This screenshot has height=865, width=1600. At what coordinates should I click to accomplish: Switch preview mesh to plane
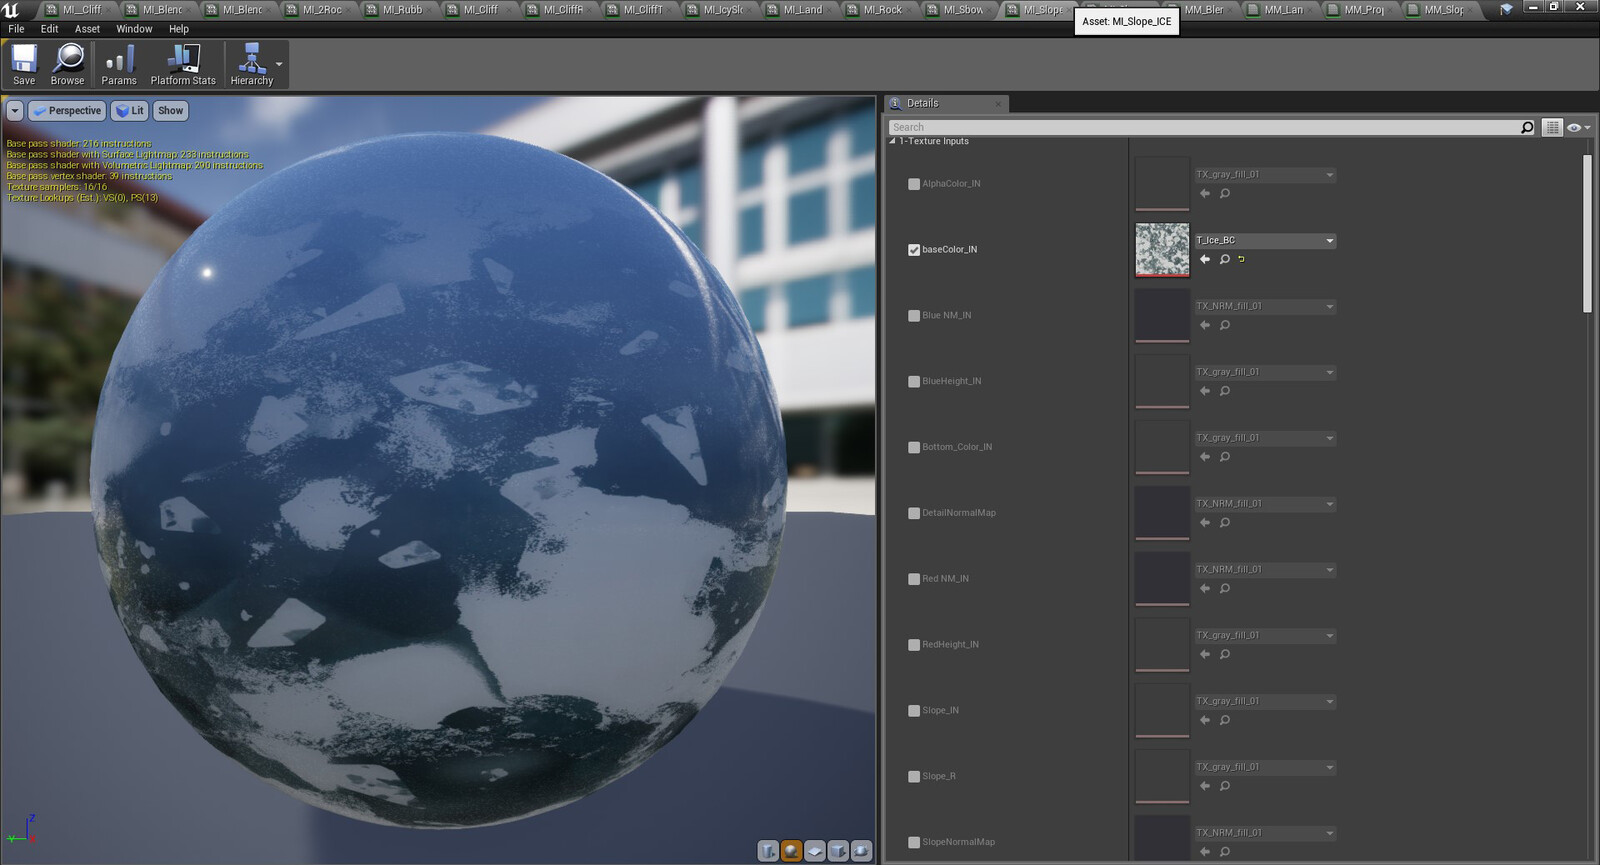(x=815, y=851)
